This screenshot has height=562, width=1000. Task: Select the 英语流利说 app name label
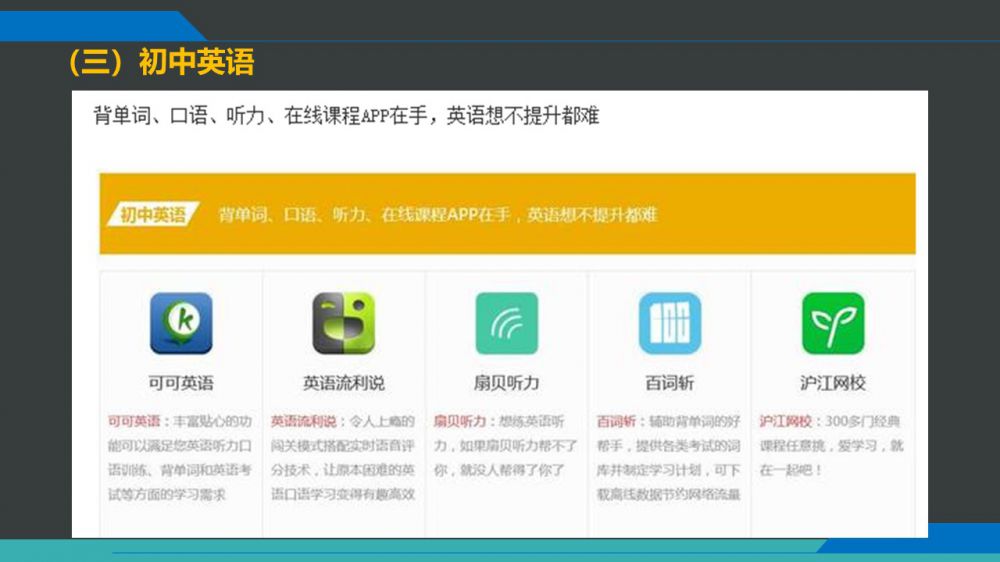coord(343,383)
